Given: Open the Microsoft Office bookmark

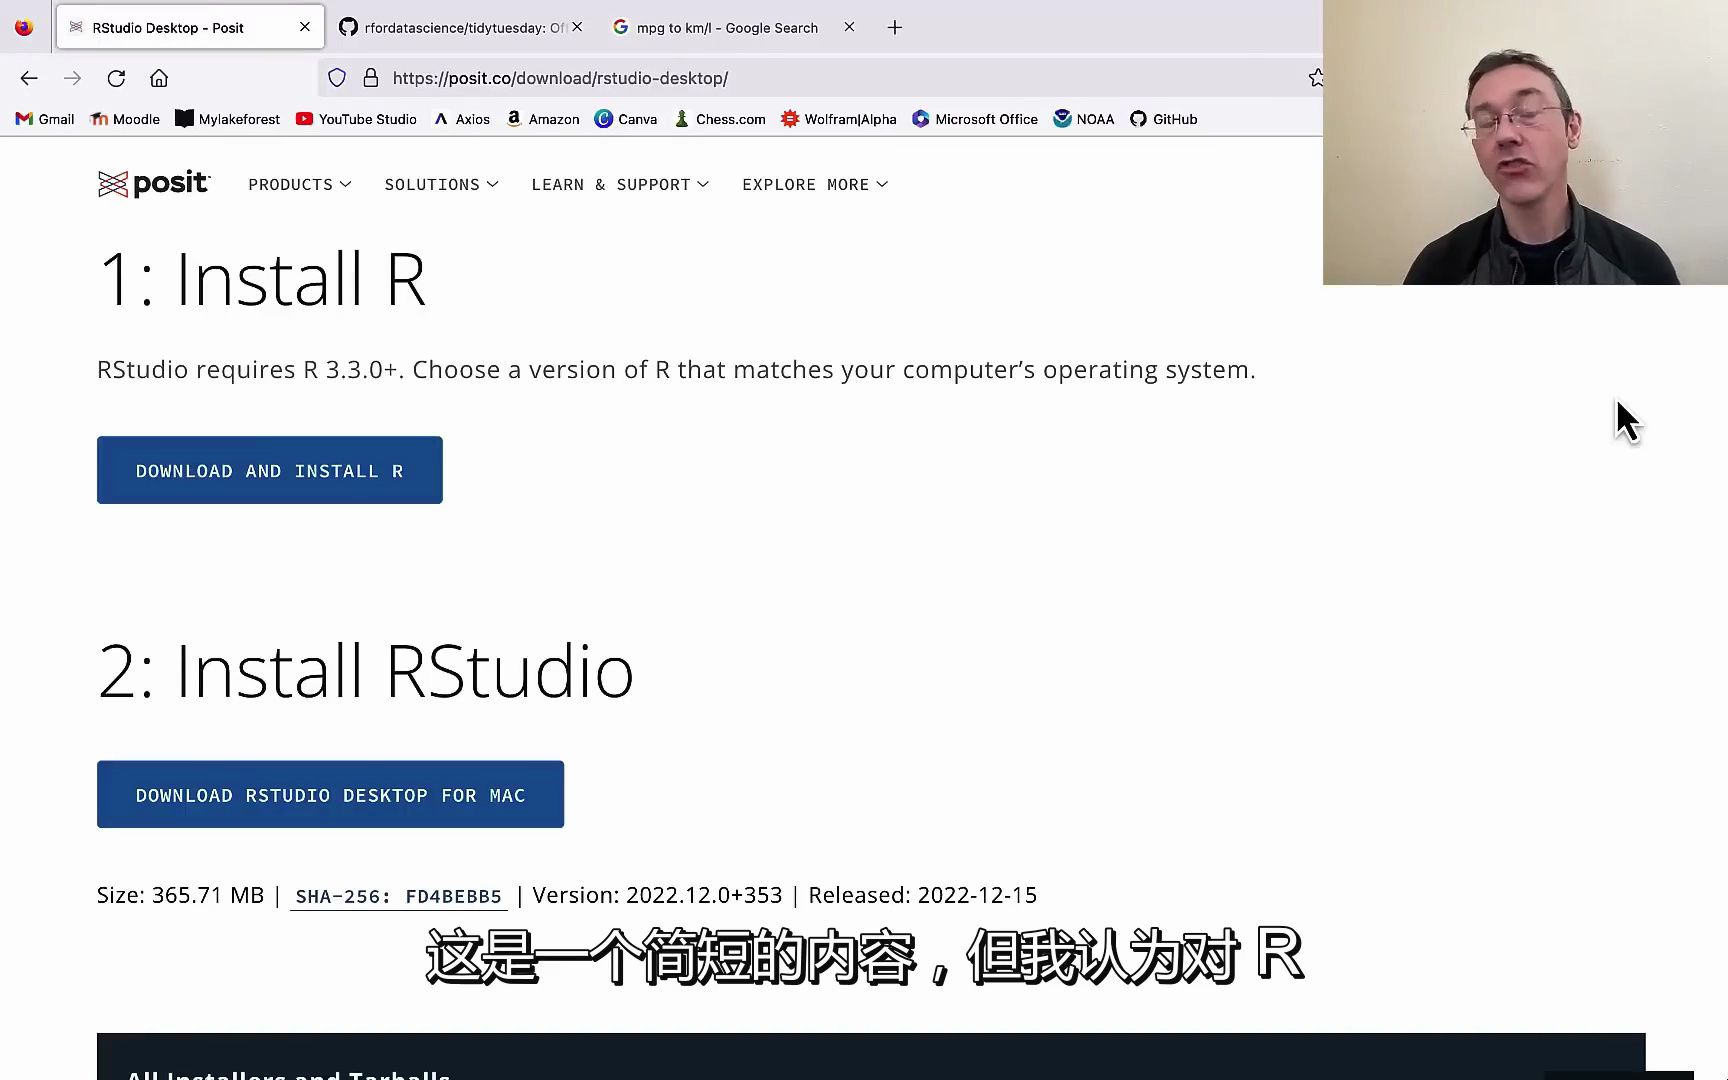Looking at the screenshot, I should (975, 119).
